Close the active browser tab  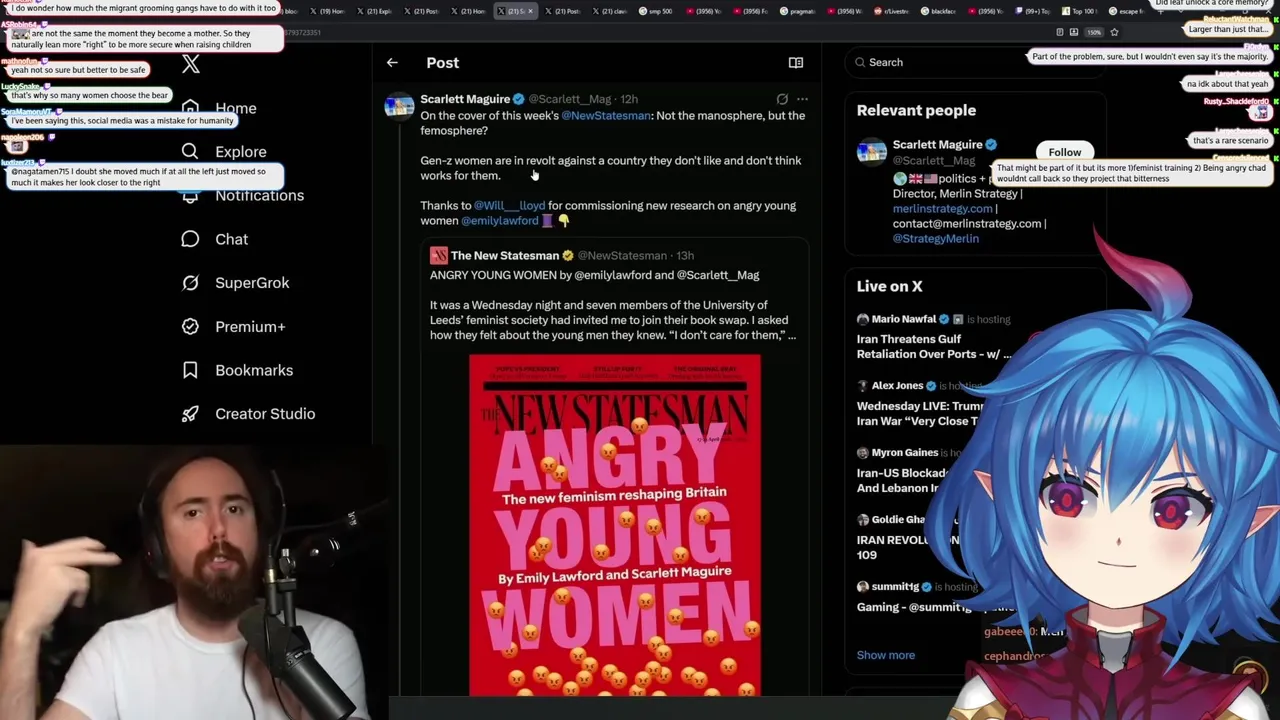coord(530,11)
